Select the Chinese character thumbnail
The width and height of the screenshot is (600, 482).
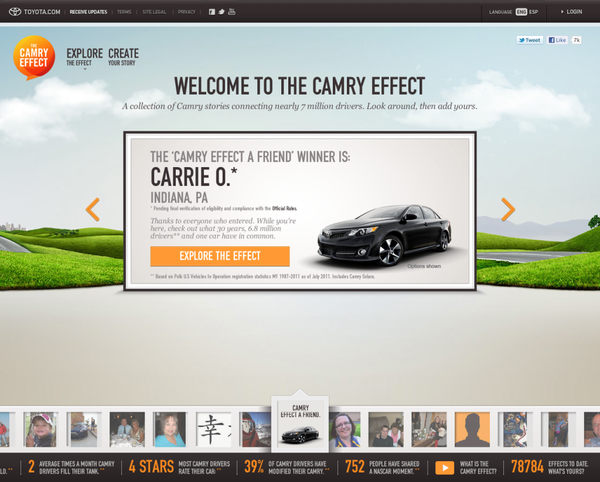click(214, 429)
